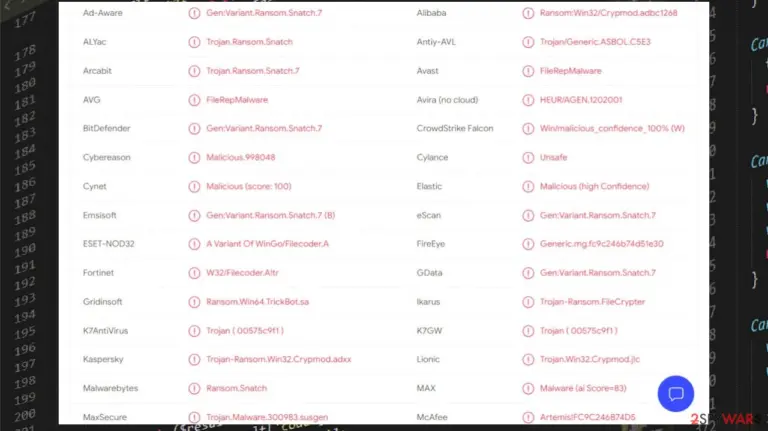Select A Variant Of WinGo/Filecoder.A text
The height and width of the screenshot is (431, 768).
tap(267, 243)
